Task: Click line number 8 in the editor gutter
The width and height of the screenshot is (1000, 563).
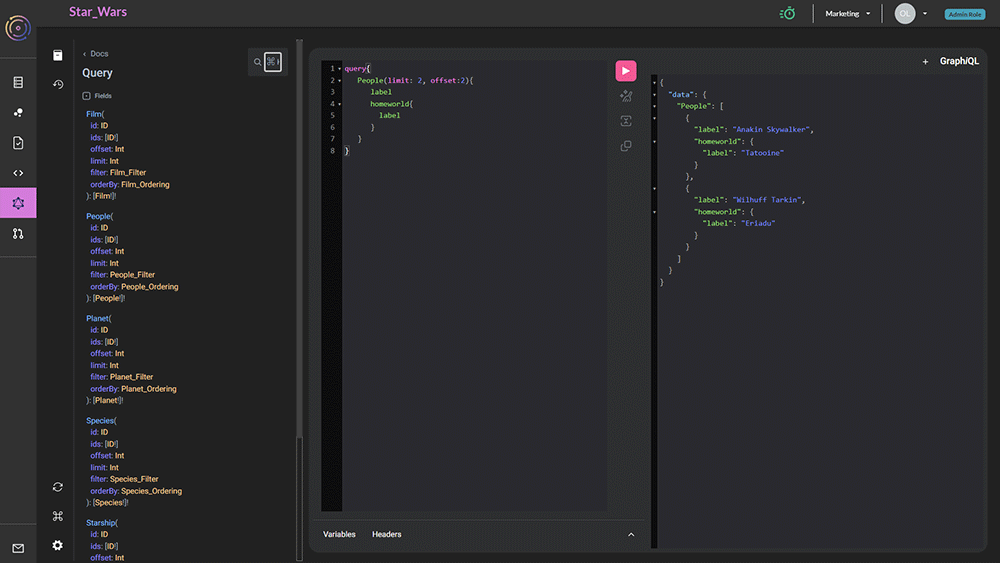Action: 332,151
